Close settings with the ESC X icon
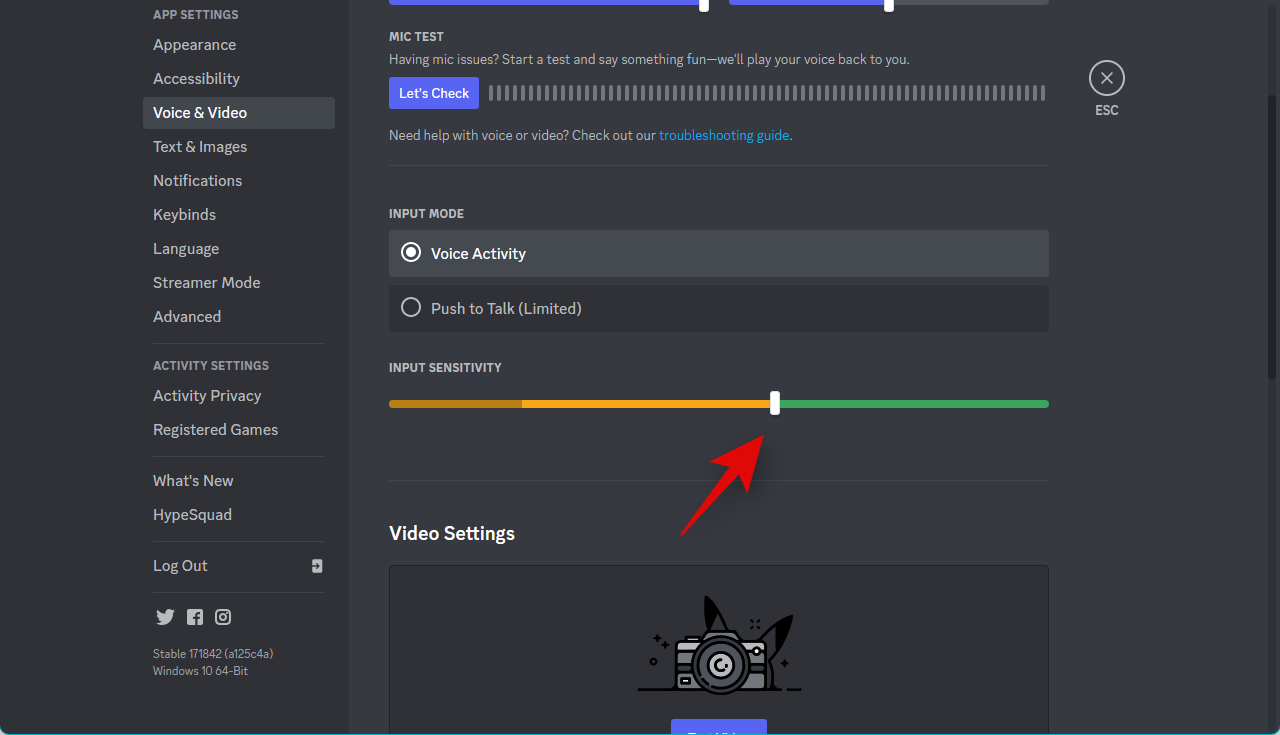1280x735 pixels. pos(1106,78)
